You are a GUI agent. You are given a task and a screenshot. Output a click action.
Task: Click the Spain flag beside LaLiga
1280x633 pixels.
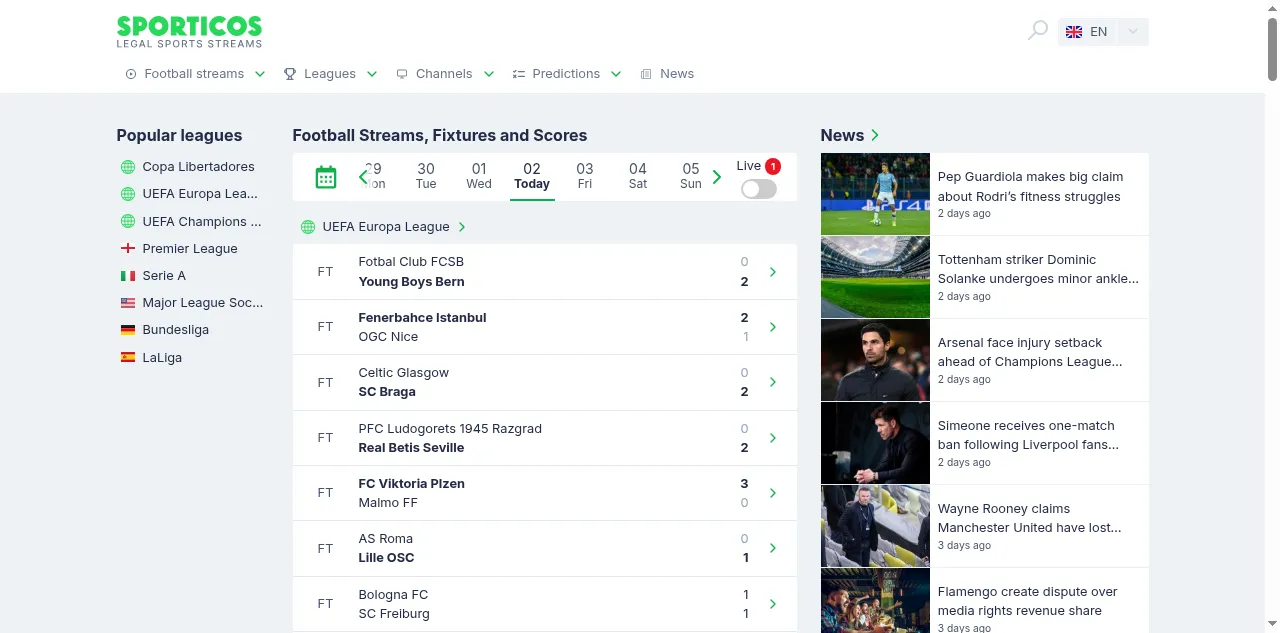coord(127,357)
